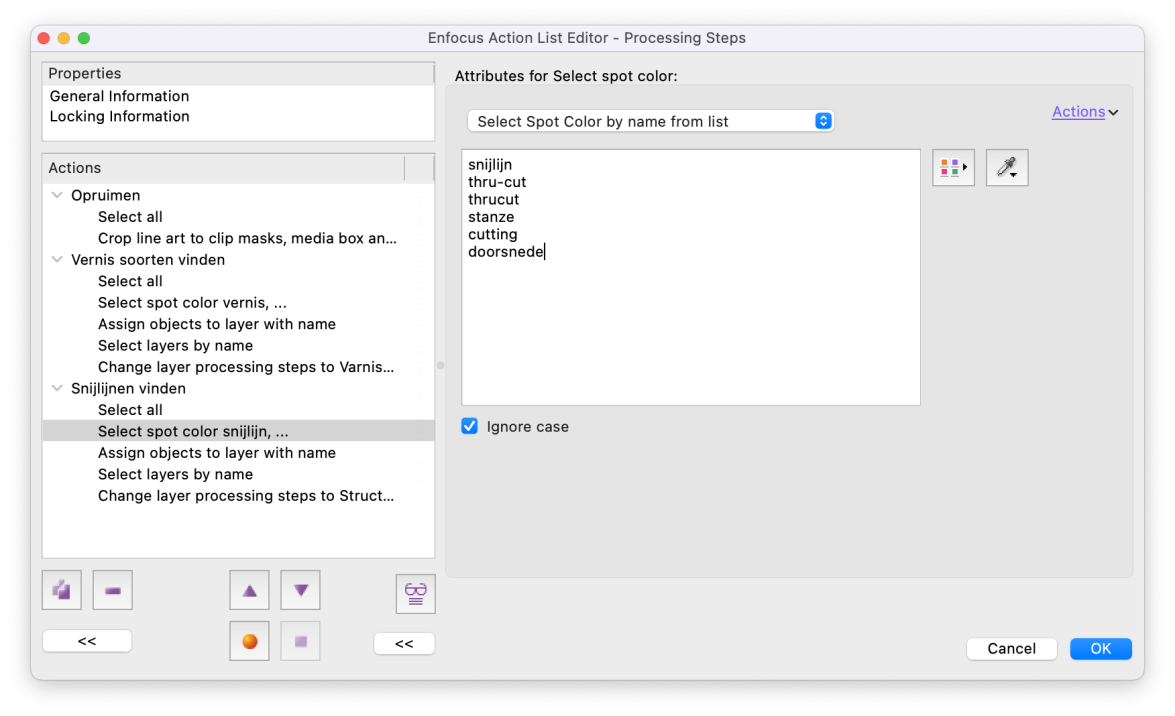
Task: Select the eyedropper color picker tool
Action: tap(1007, 167)
